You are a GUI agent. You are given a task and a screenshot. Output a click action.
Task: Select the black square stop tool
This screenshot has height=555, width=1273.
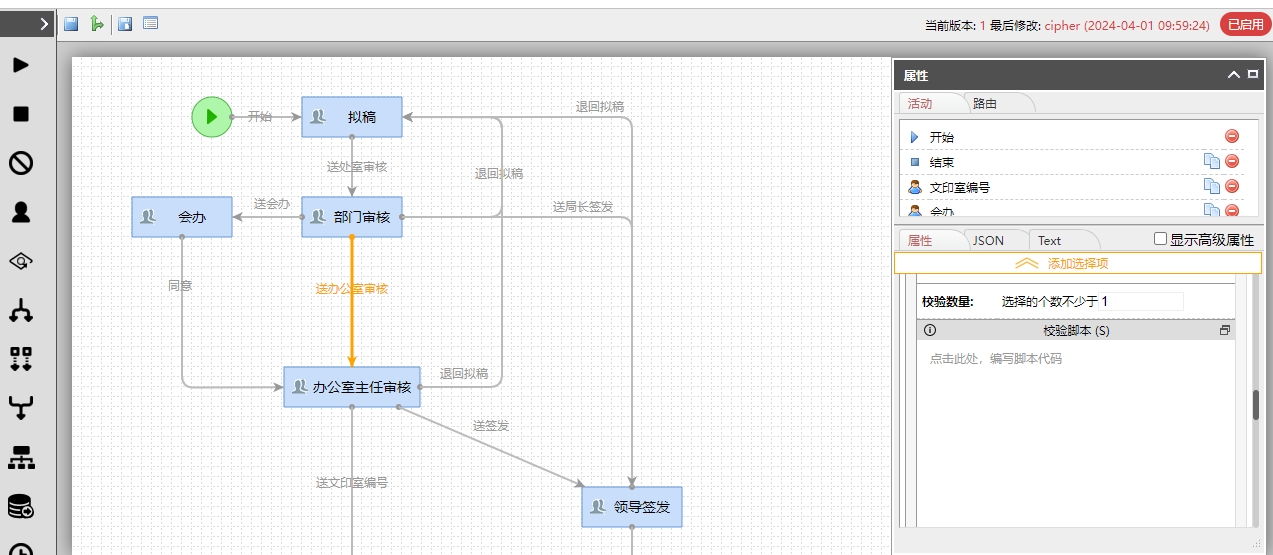click(21, 114)
